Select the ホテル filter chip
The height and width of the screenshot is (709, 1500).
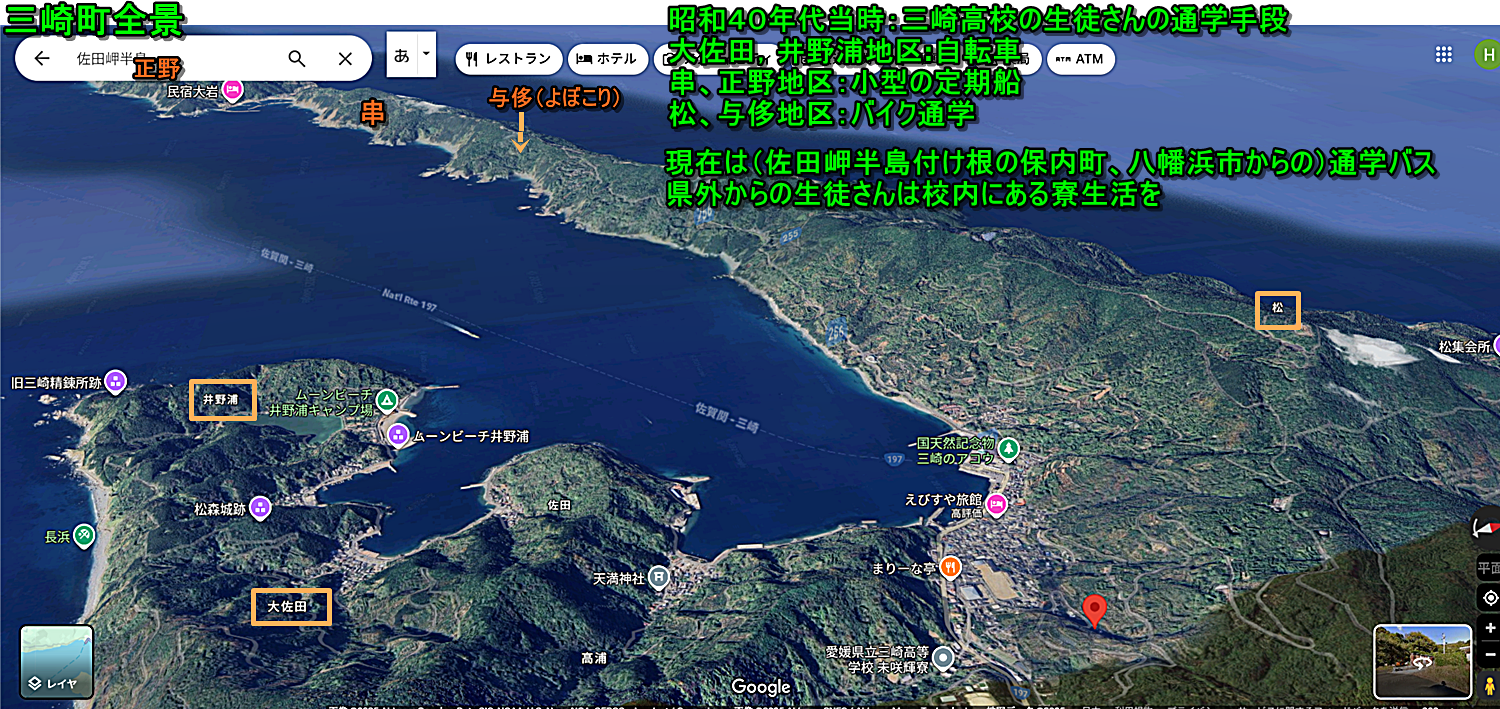[607, 59]
